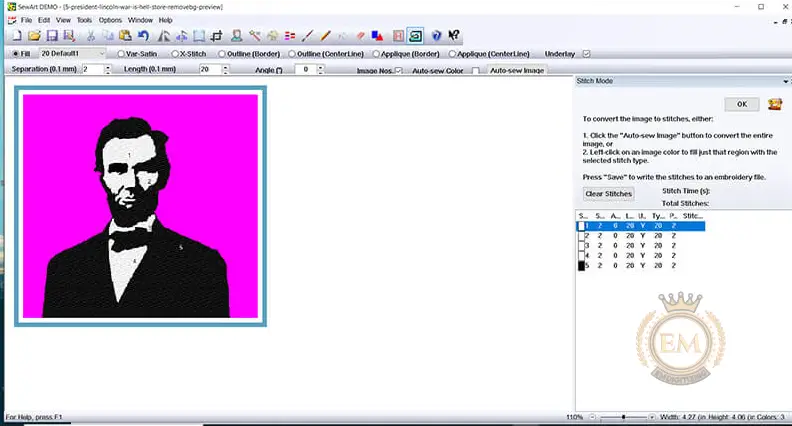Click the Length value field
The image size is (792, 426).
pyautogui.click(x=210, y=69)
